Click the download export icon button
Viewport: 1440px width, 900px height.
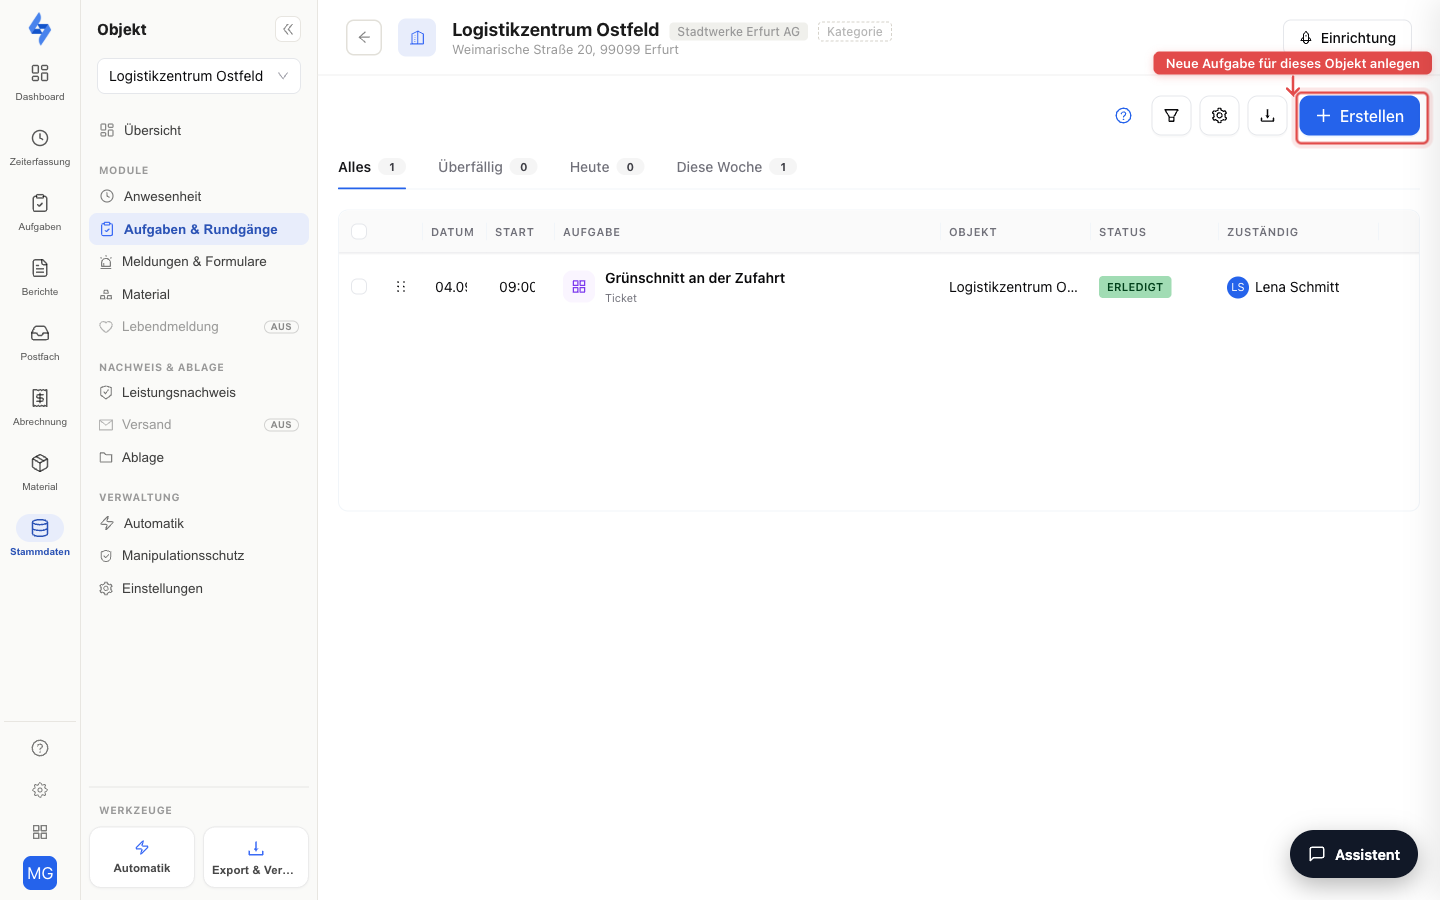[x=1267, y=116]
